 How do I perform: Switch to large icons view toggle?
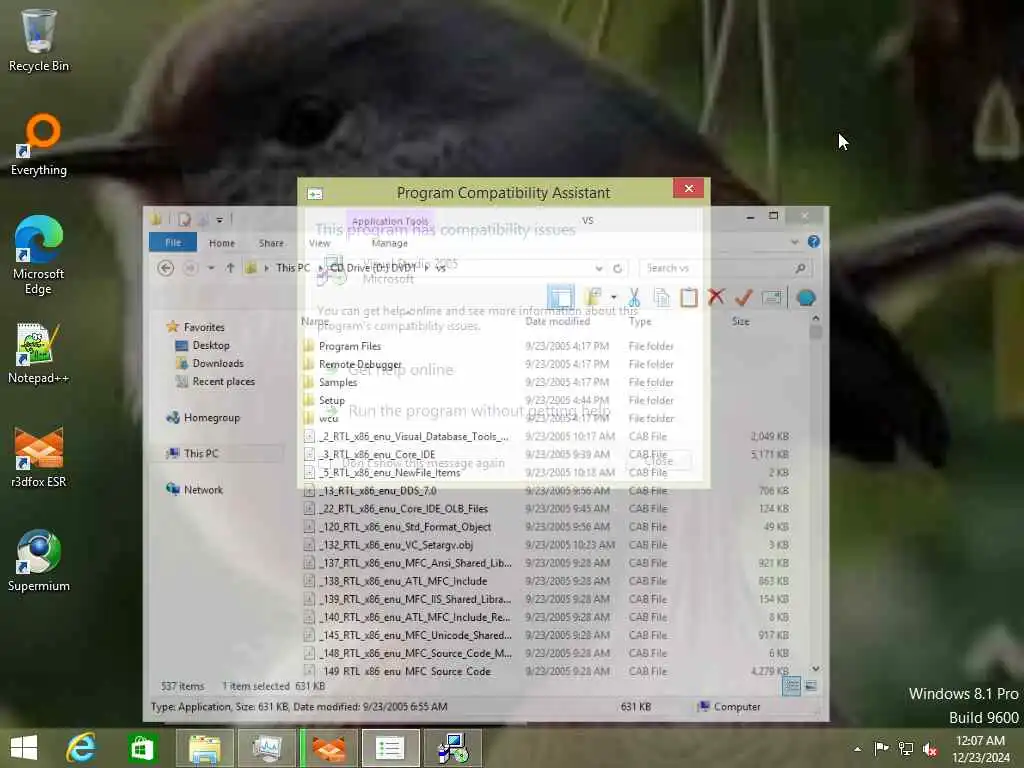[x=810, y=686]
